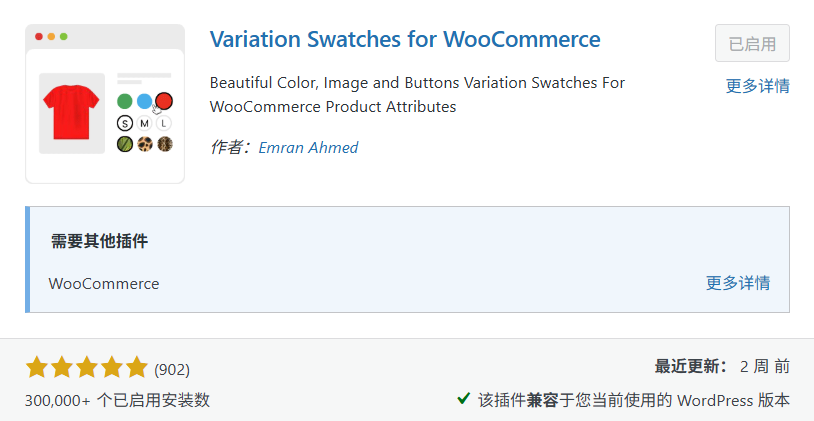Click the 已启用 button
Screen dimensions: 814x421
(x=752, y=44)
